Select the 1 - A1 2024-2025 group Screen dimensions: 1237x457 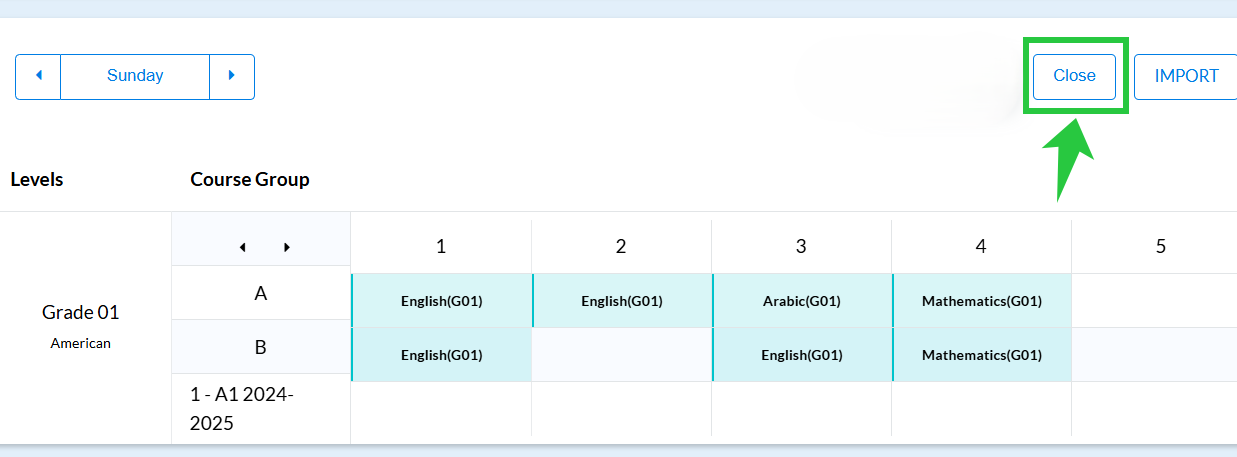point(261,409)
